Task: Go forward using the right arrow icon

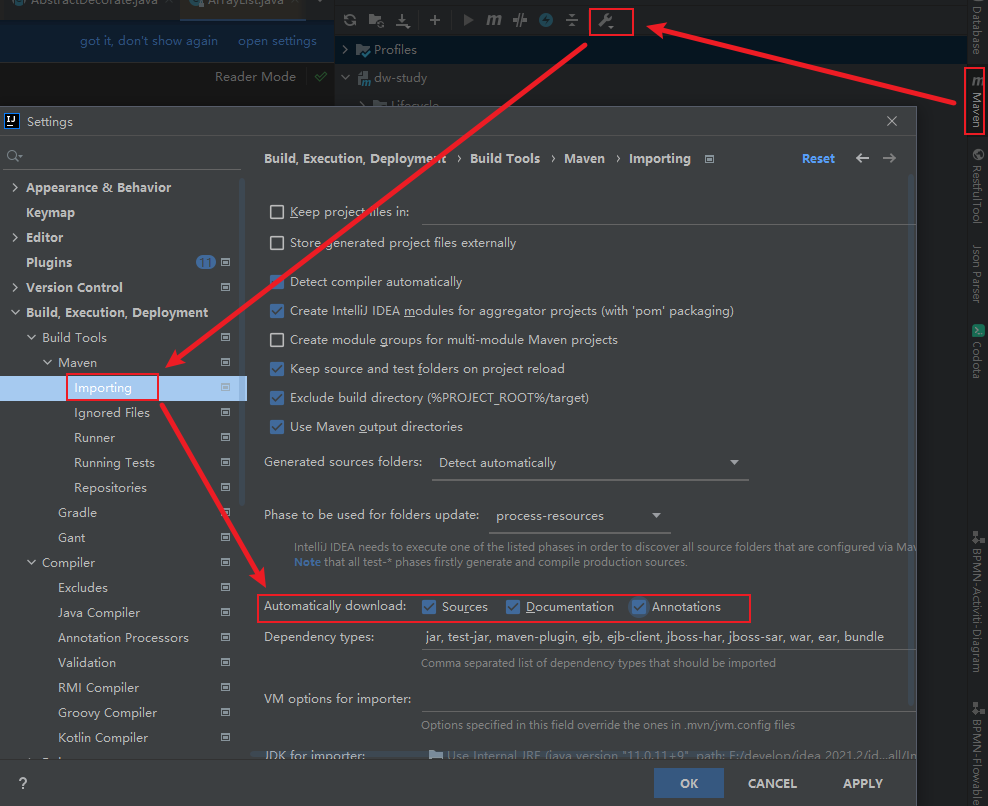Action: (889, 158)
